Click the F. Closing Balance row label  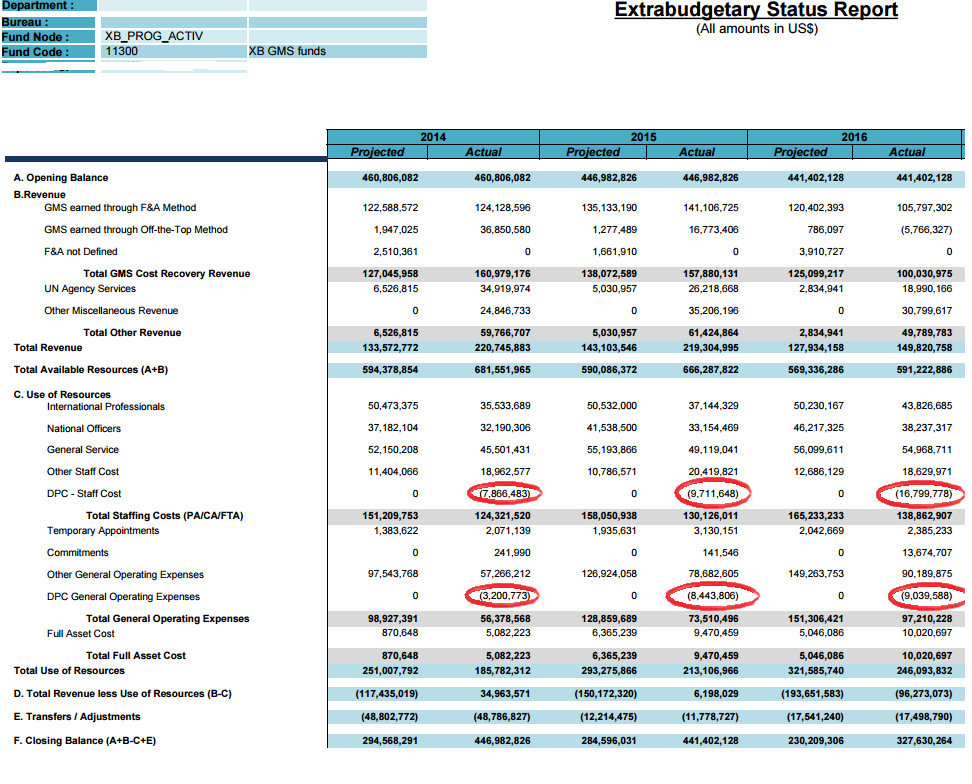[x=85, y=741]
